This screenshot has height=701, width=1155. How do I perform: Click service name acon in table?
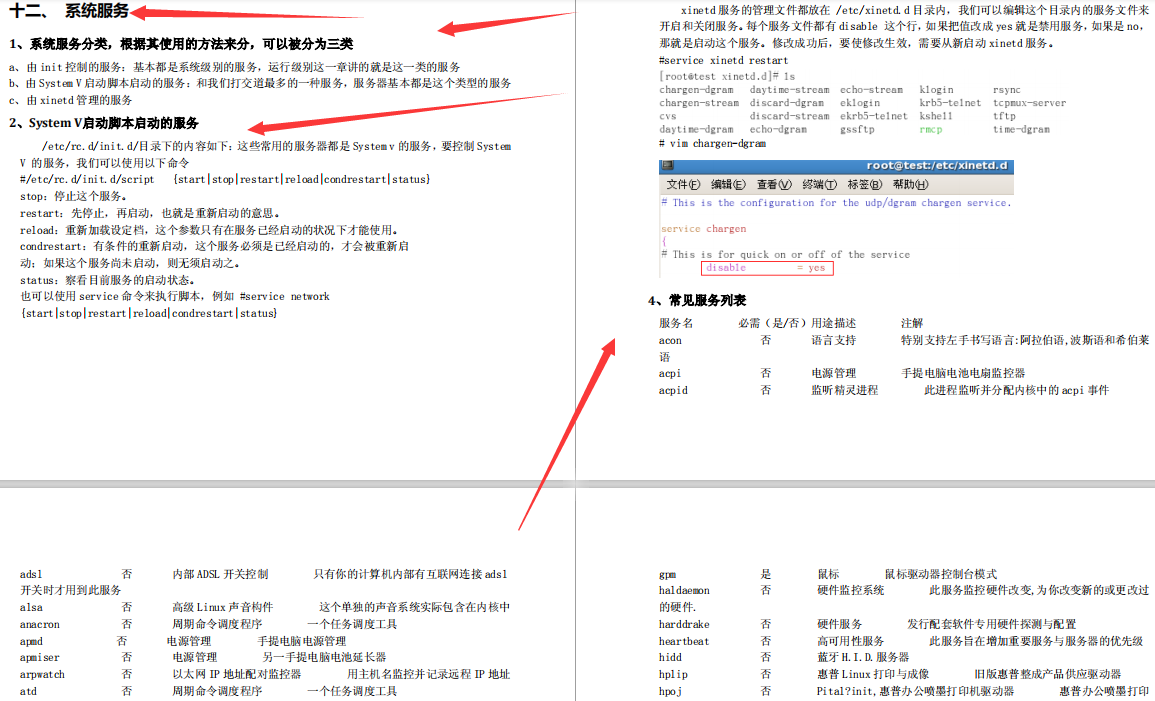670,340
